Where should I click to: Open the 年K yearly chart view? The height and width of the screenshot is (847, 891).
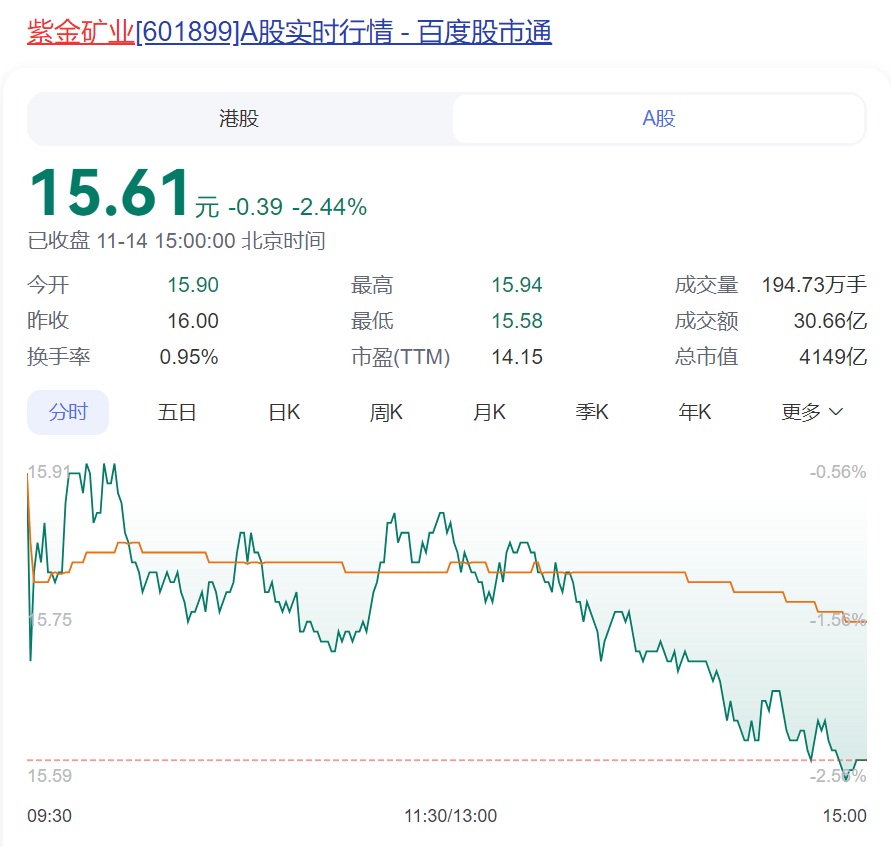pos(694,411)
